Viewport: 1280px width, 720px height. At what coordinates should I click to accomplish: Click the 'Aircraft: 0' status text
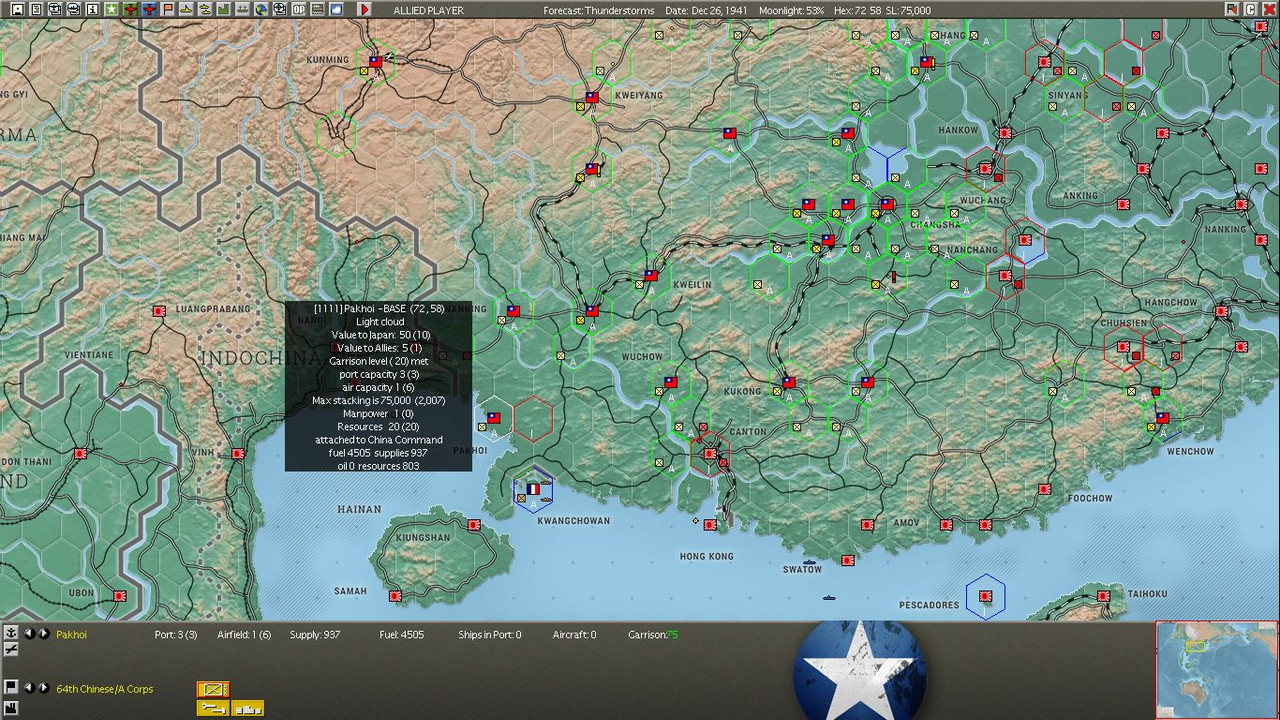pos(574,635)
